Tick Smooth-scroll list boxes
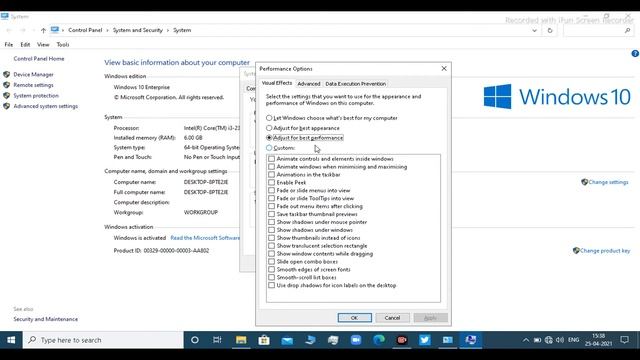Screen dimensions: 640x360 click(271, 278)
